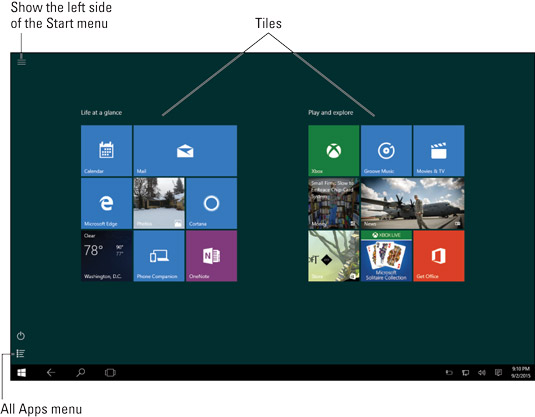This screenshot has width=535, height=417.
Task: Open the Money tile with the bookshelf image
Action: click(334, 203)
